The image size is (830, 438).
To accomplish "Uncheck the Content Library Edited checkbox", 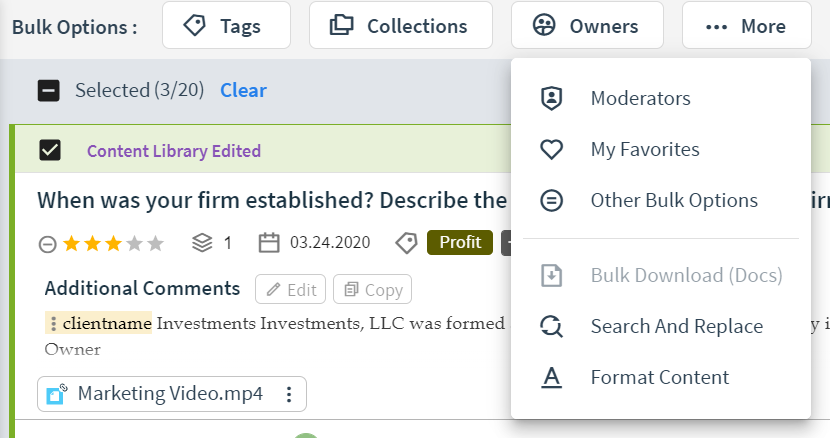I will 50,150.
